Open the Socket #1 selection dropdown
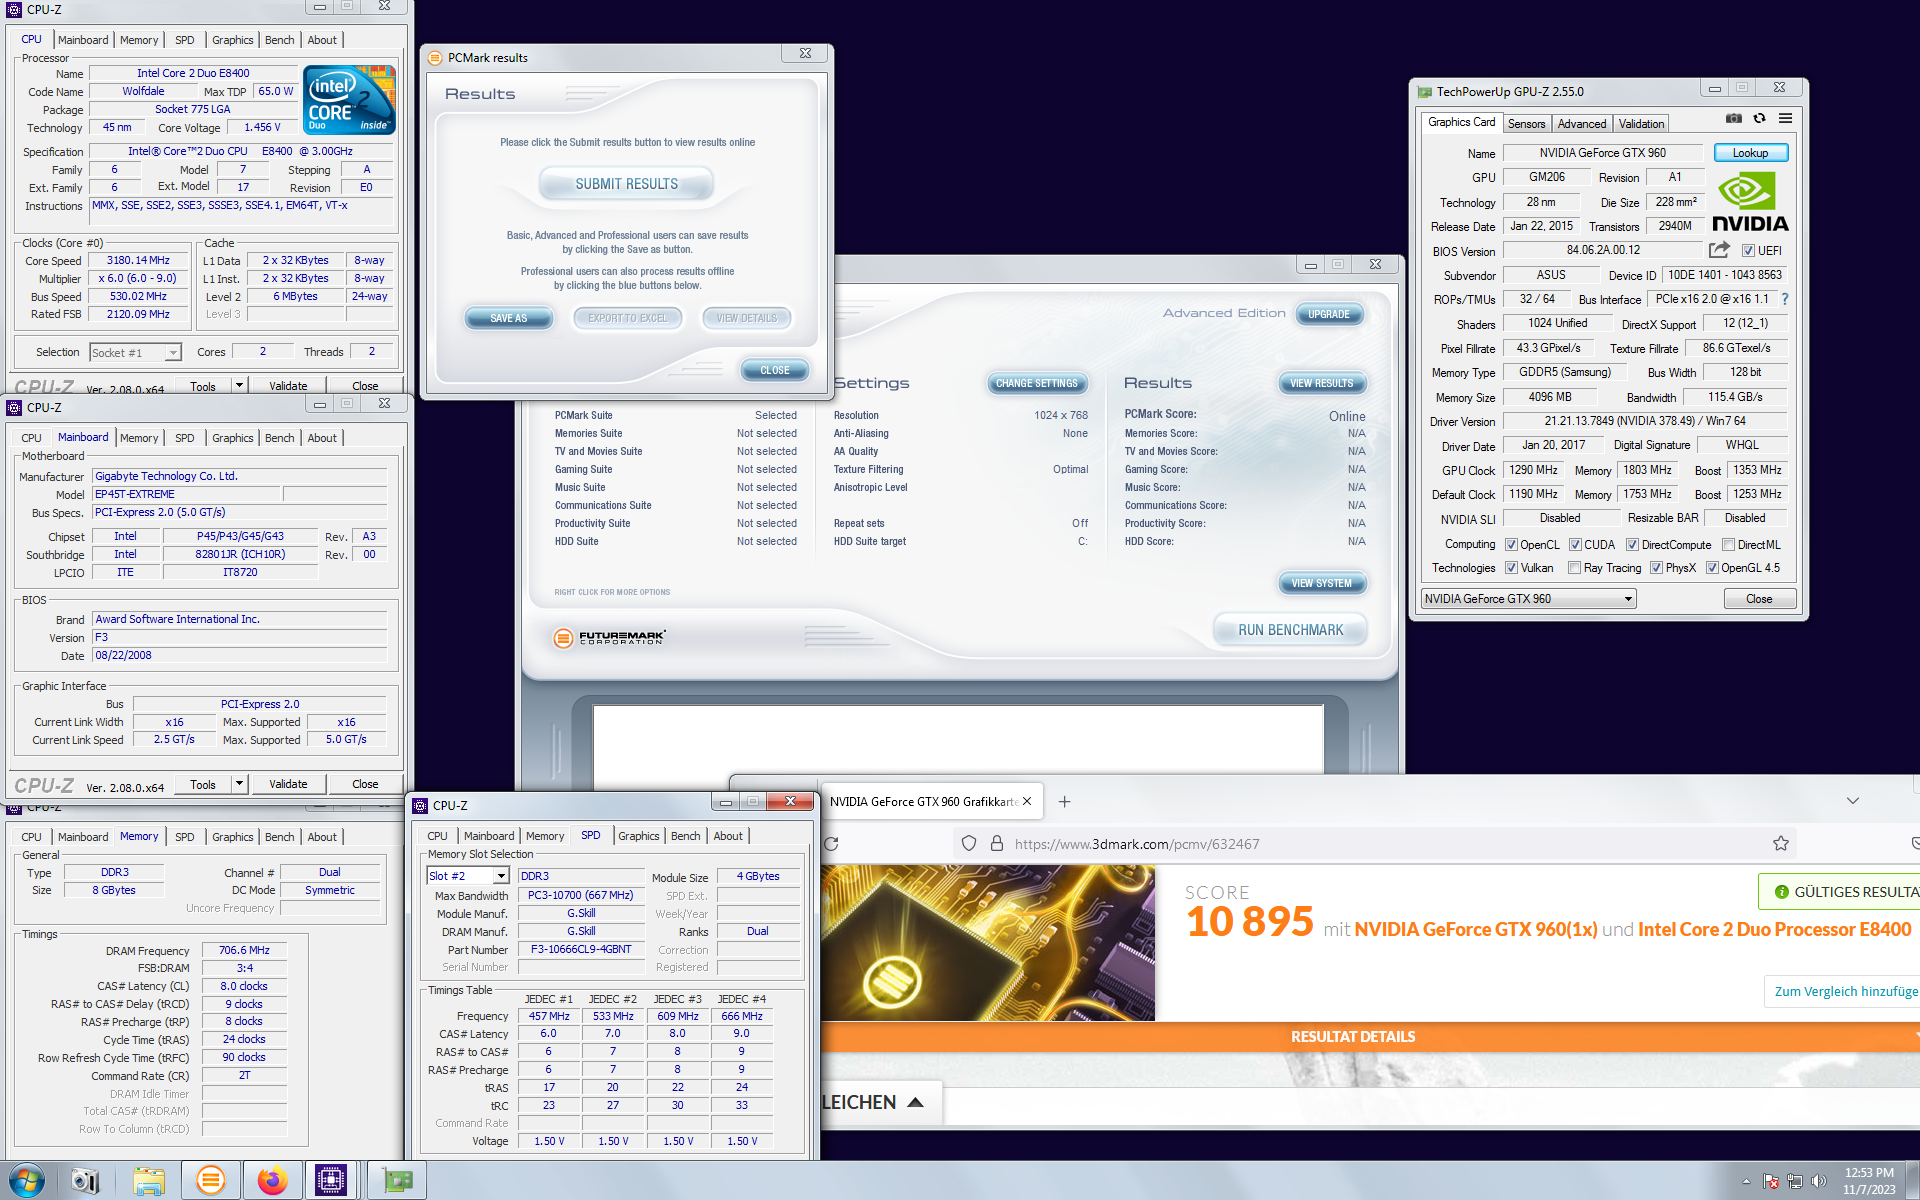 tap(135, 352)
